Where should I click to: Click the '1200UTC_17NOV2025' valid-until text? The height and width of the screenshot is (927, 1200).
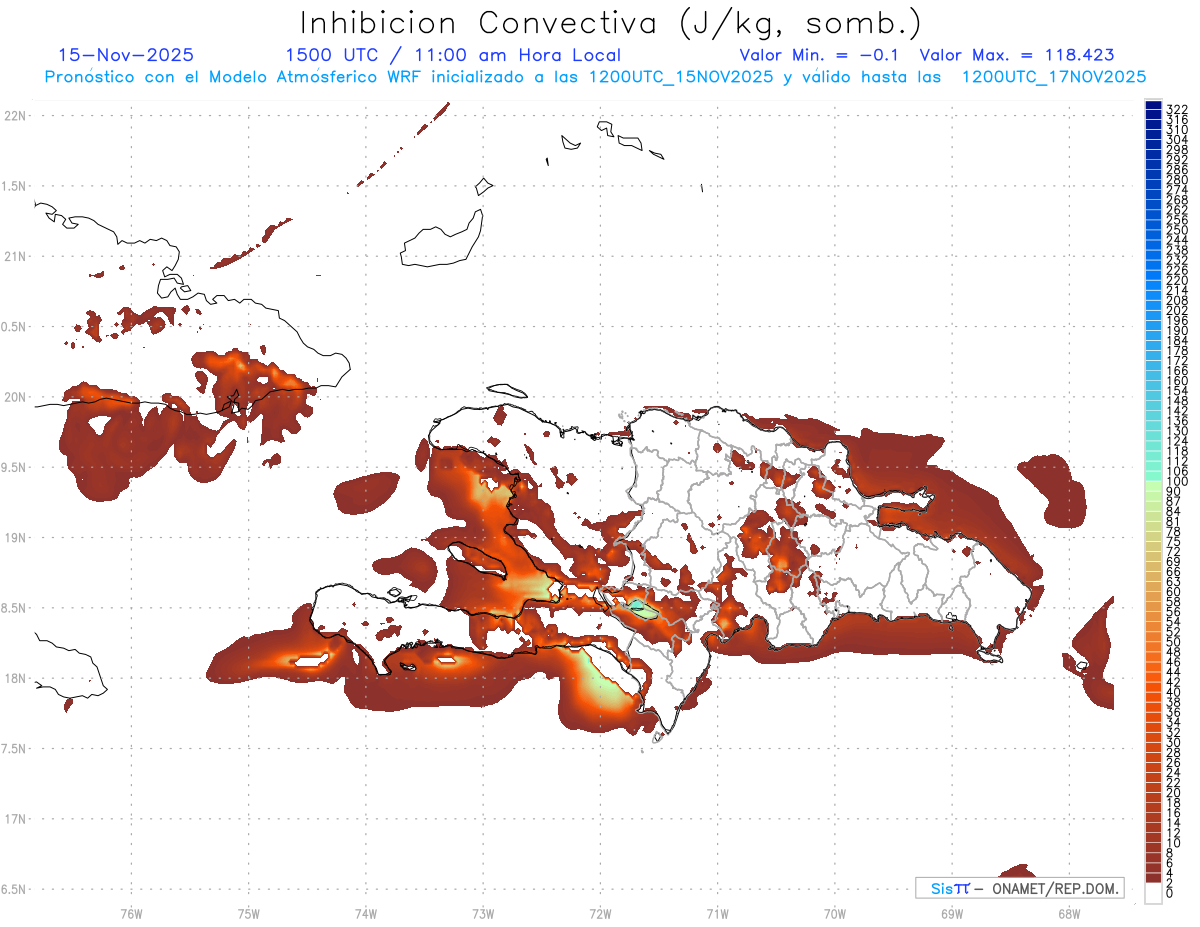pos(1053,77)
